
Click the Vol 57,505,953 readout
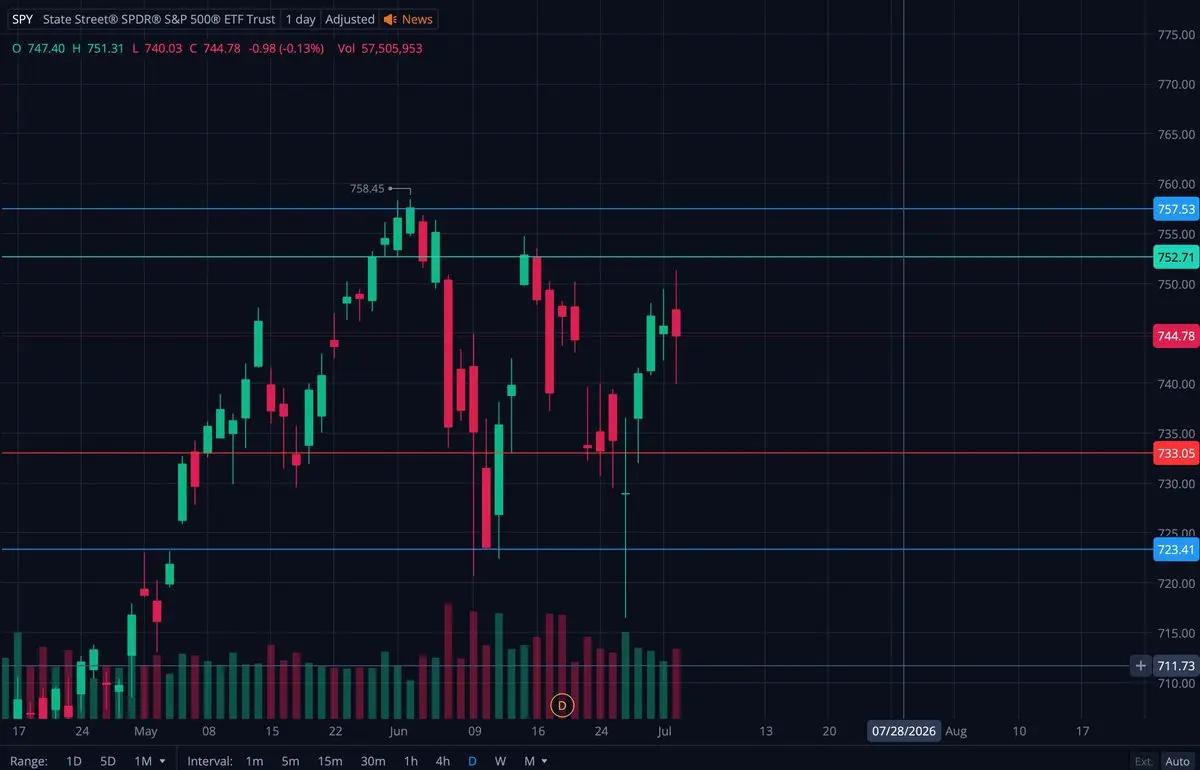[x=380, y=48]
